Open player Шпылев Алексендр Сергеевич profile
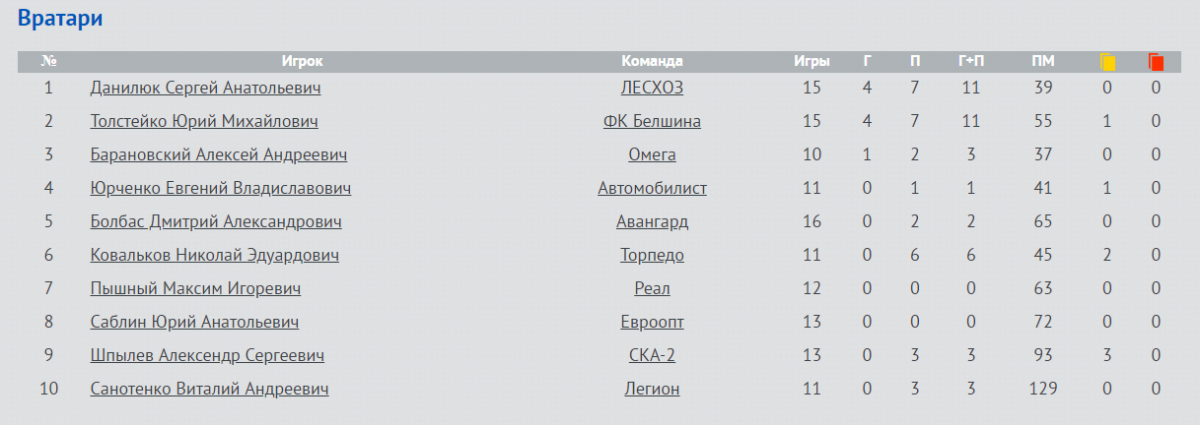 pyautogui.click(x=207, y=356)
